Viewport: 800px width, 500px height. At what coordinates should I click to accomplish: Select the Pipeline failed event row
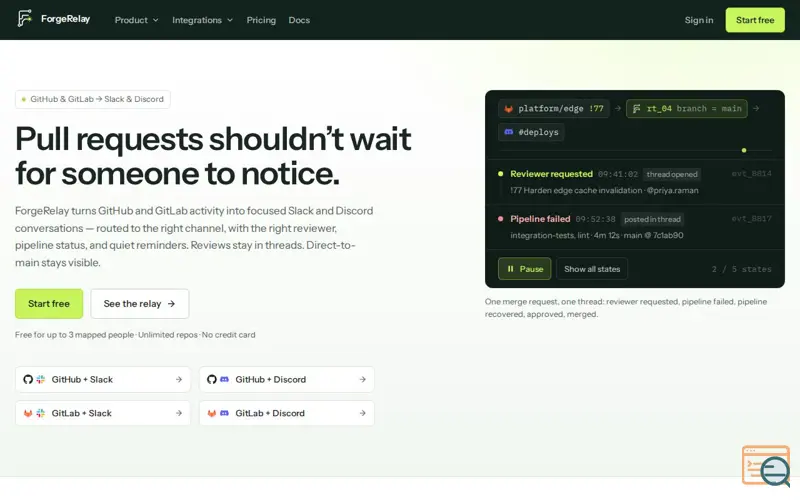635,227
